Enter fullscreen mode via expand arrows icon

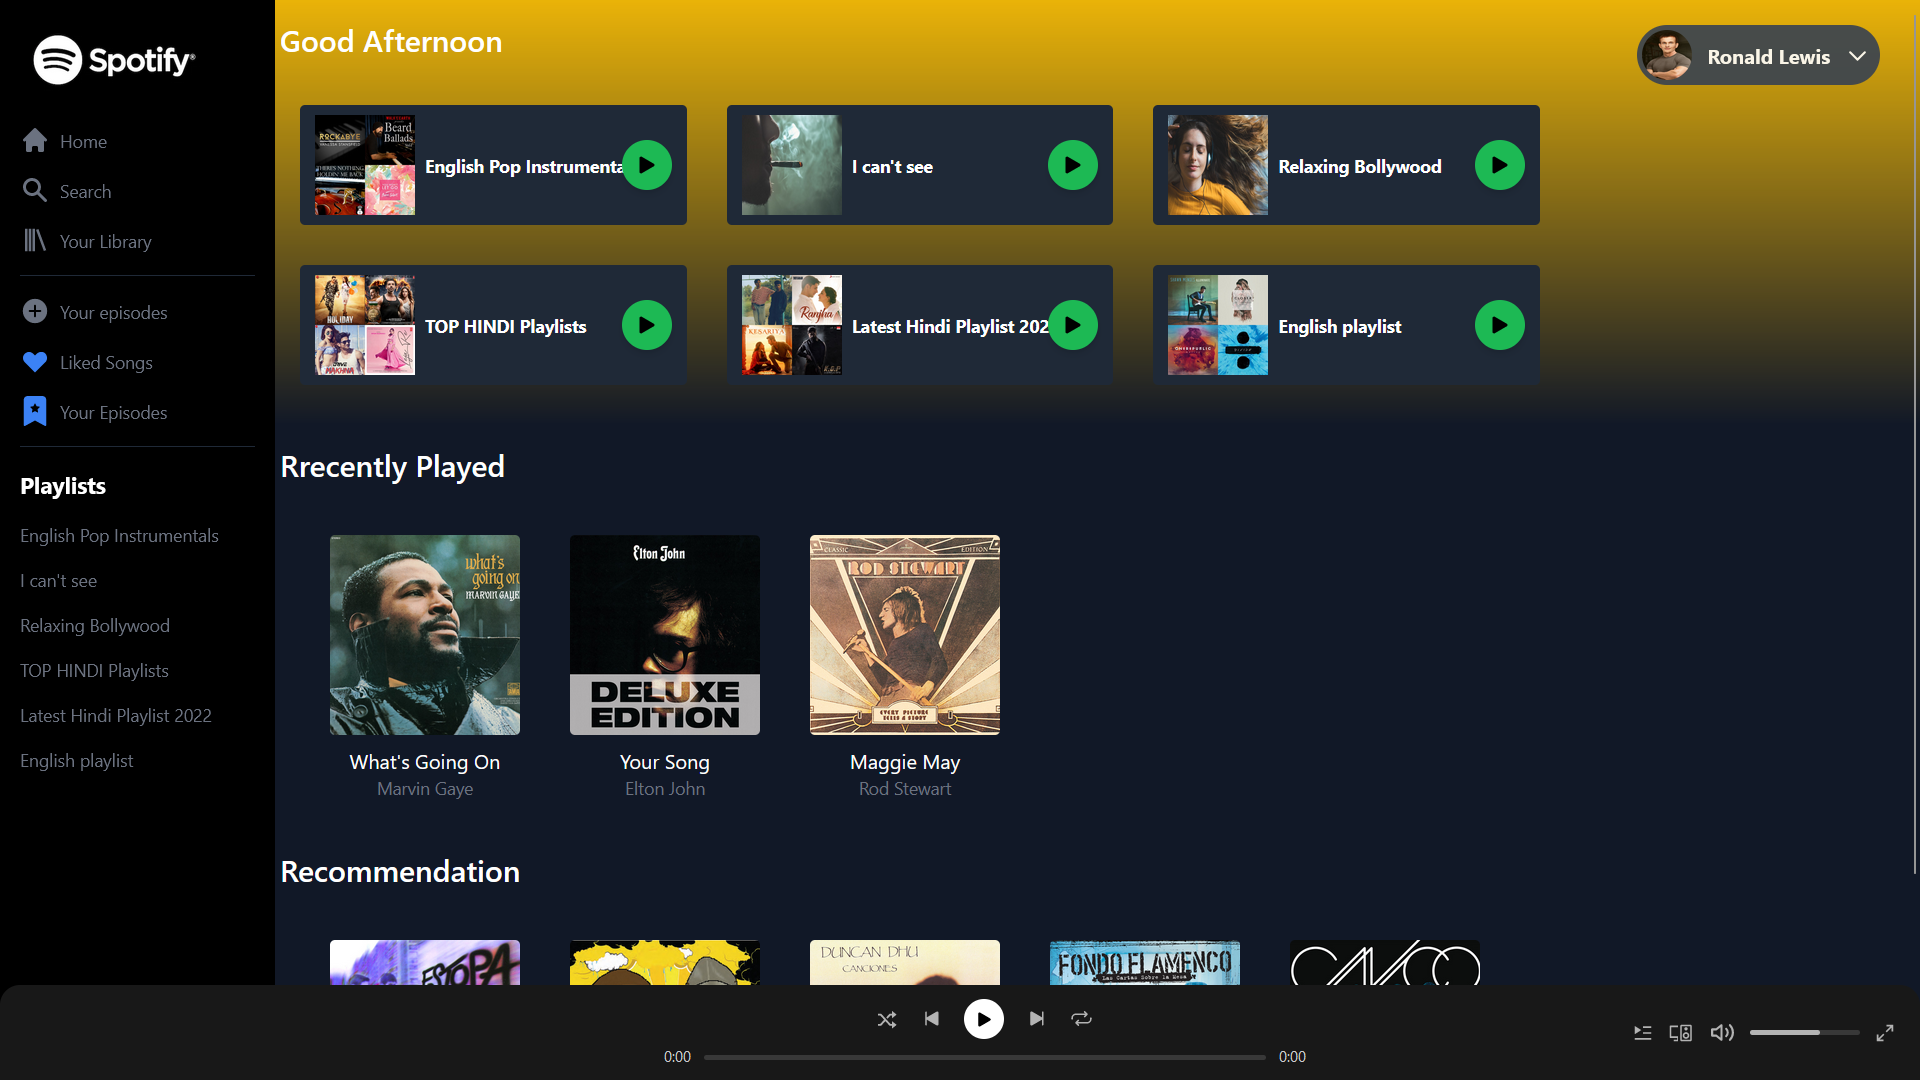[1886, 1033]
